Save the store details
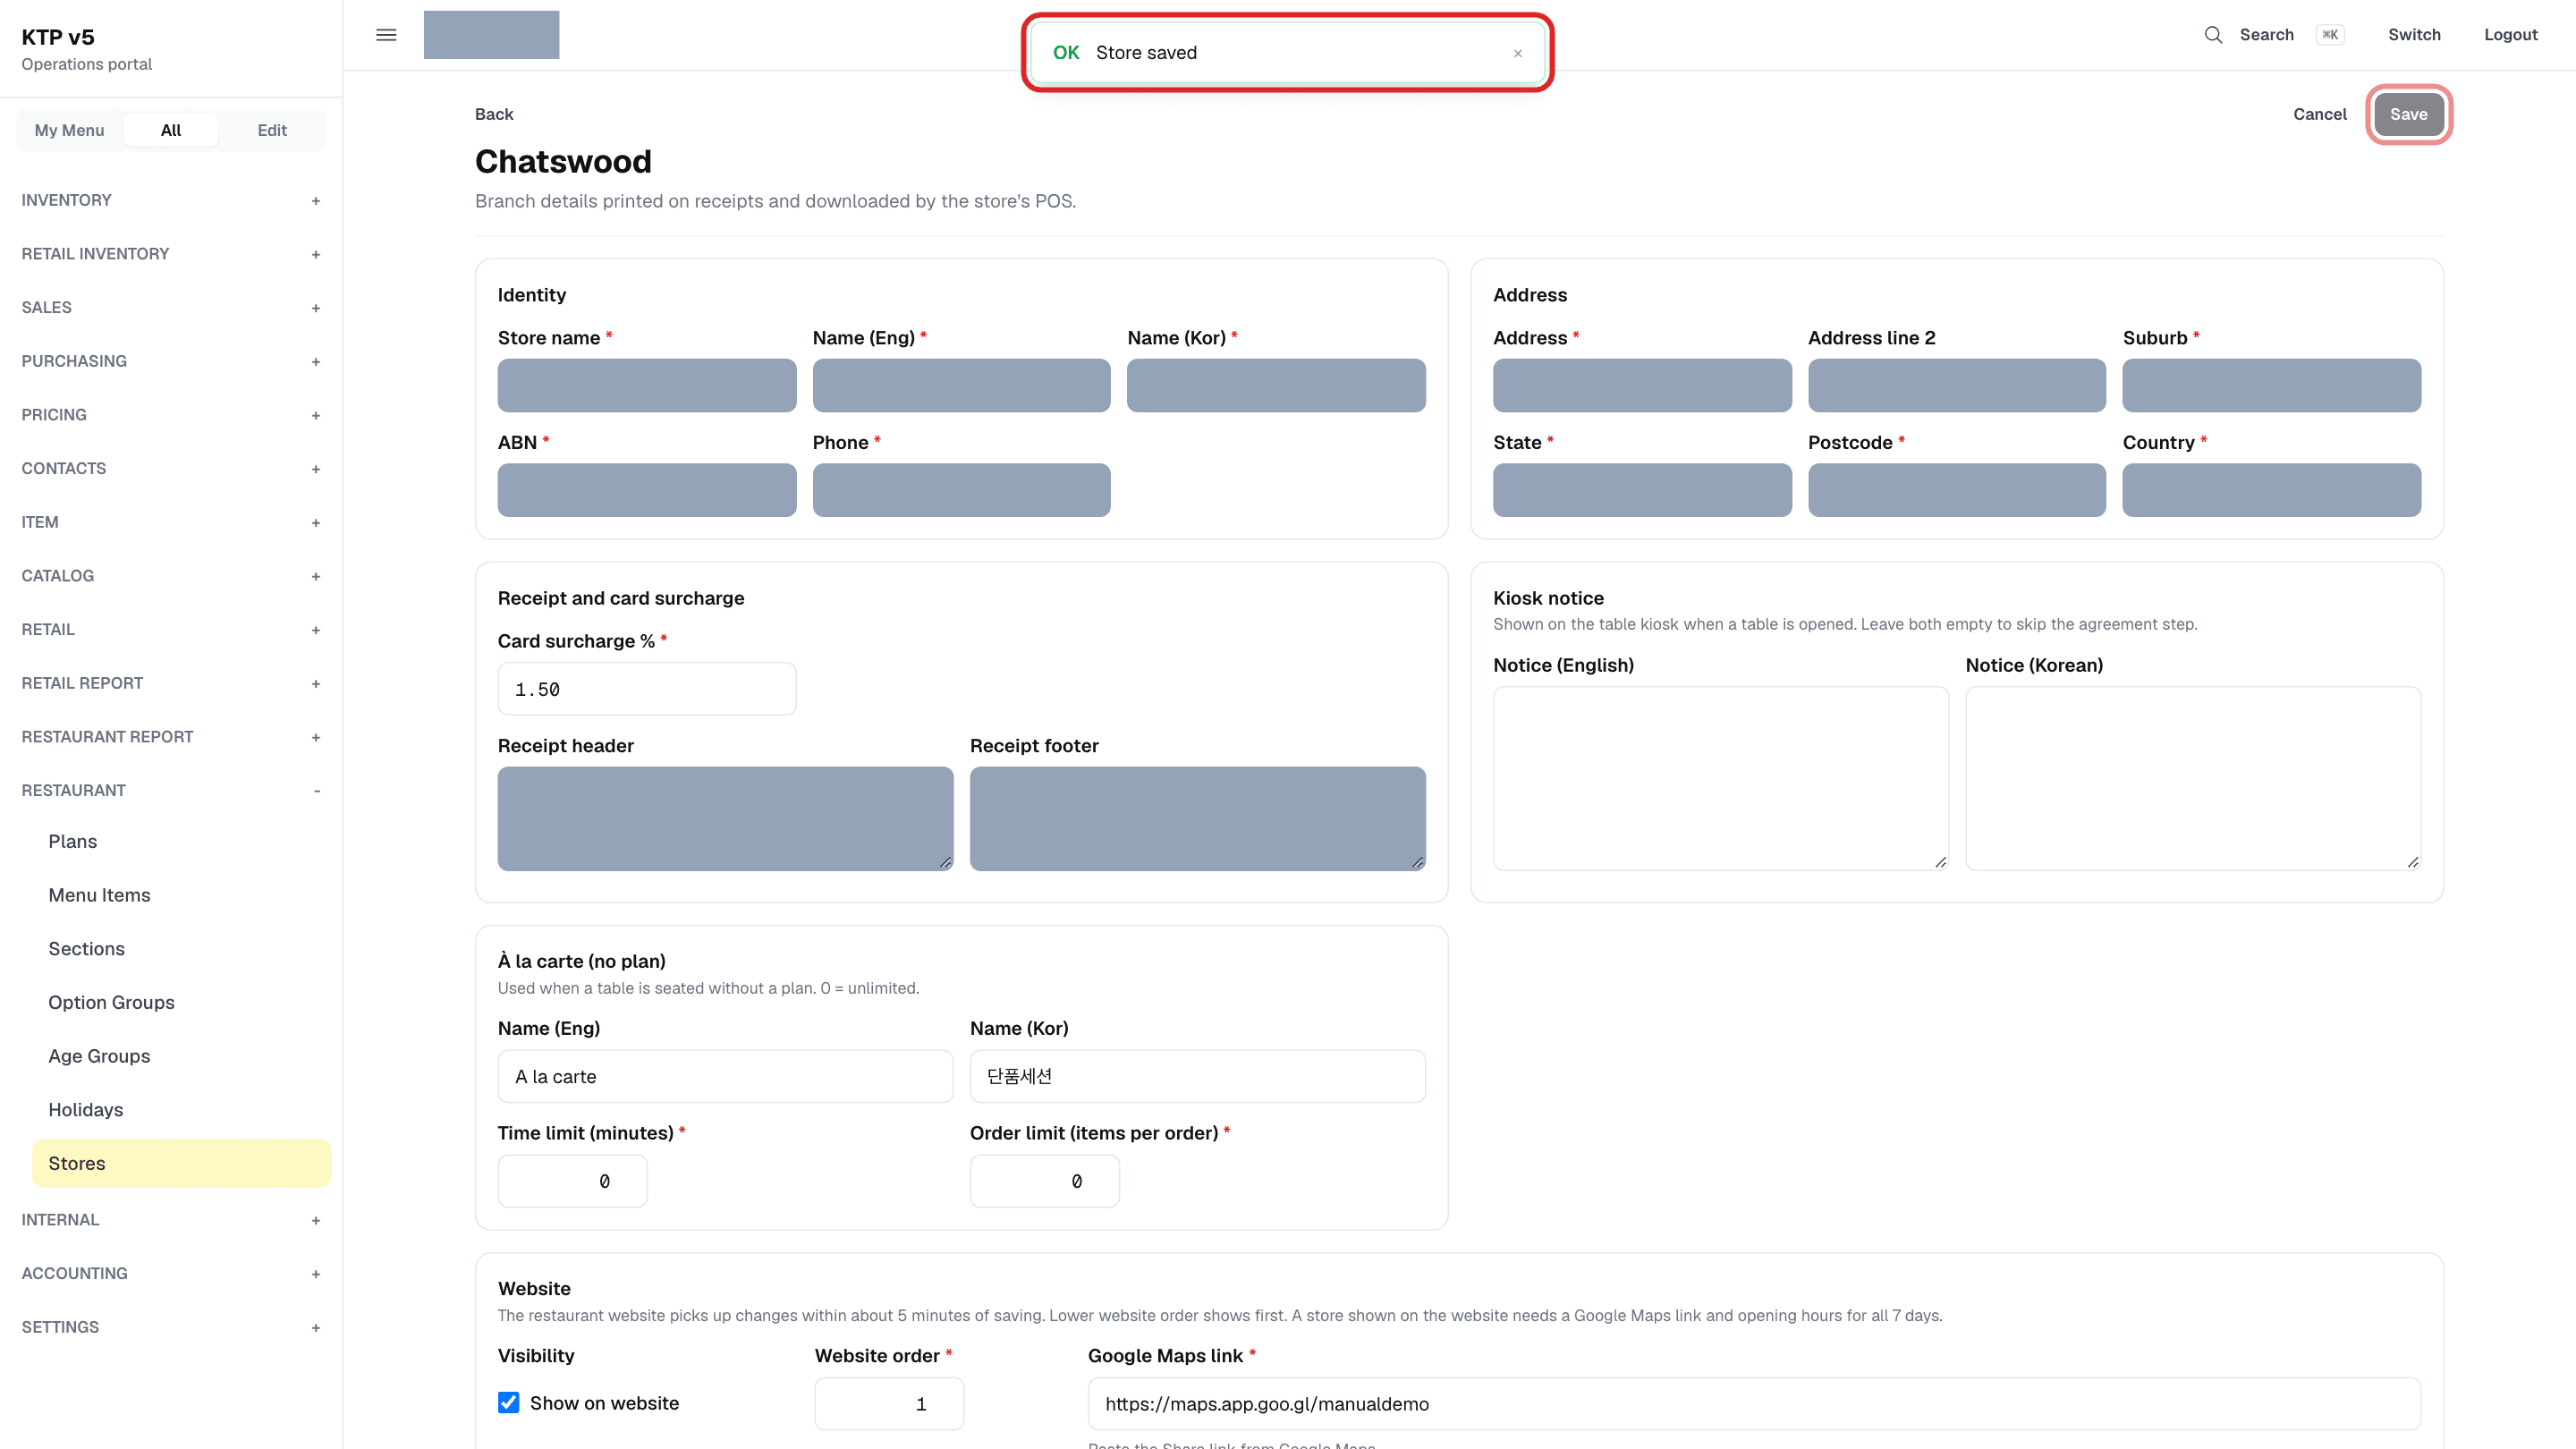The image size is (2576, 1449). (x=2408, y=114)
